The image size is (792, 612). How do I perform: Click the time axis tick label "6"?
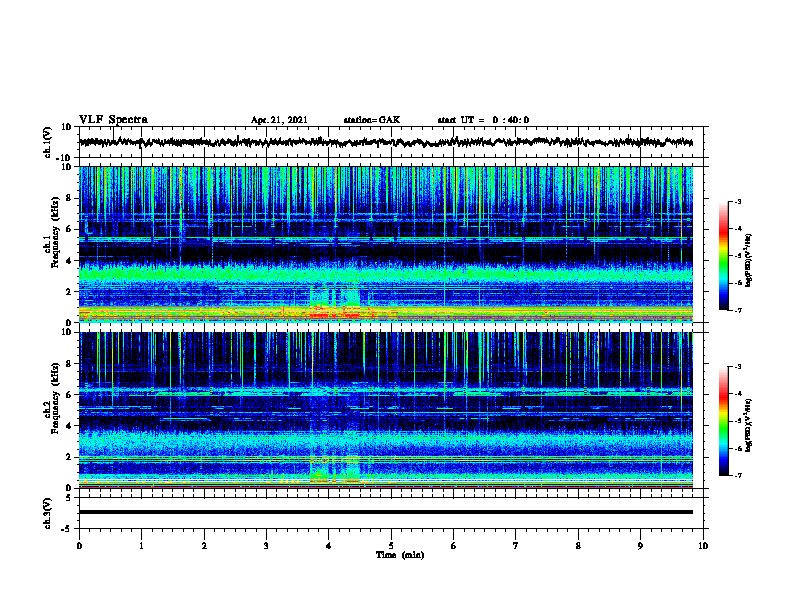[x=454, y=546]
